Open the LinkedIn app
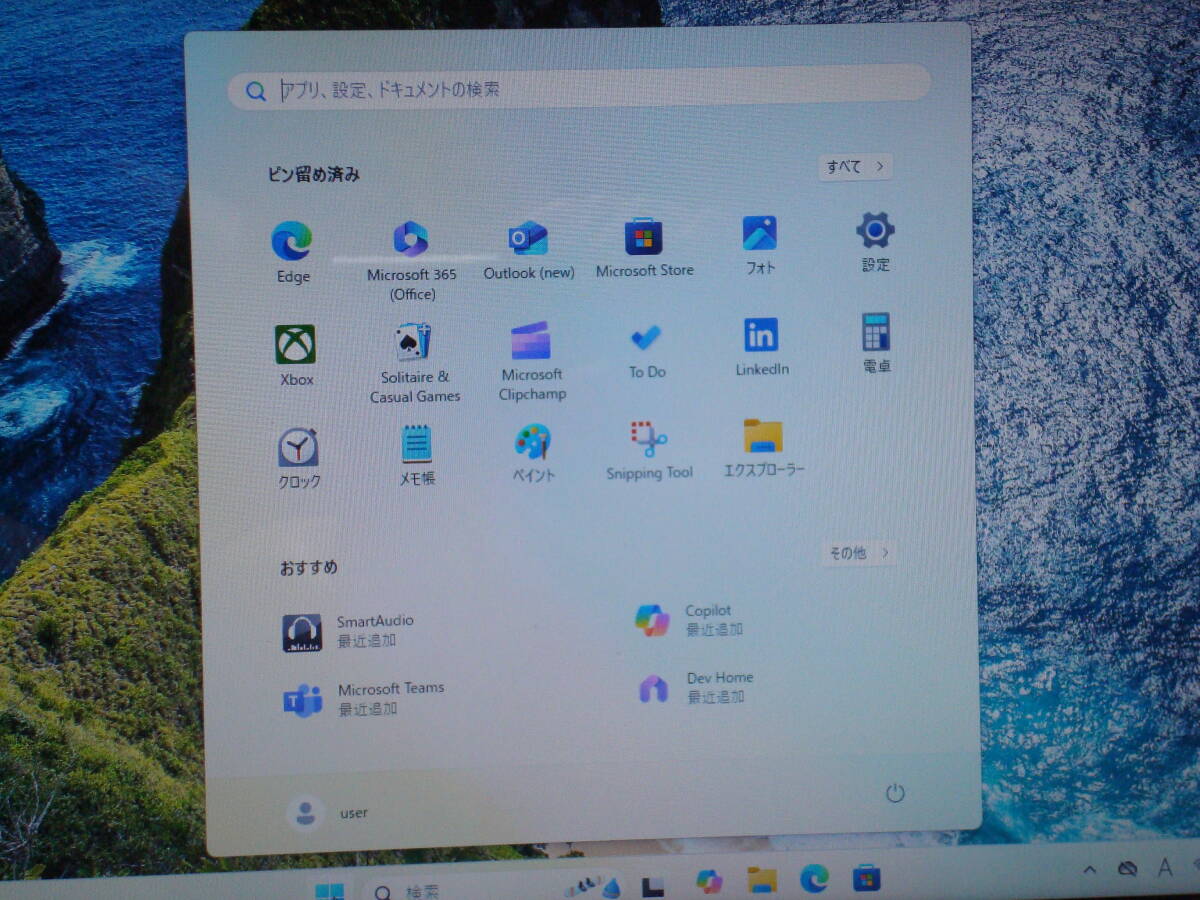The image size is (1200, 900). point(762,348)
